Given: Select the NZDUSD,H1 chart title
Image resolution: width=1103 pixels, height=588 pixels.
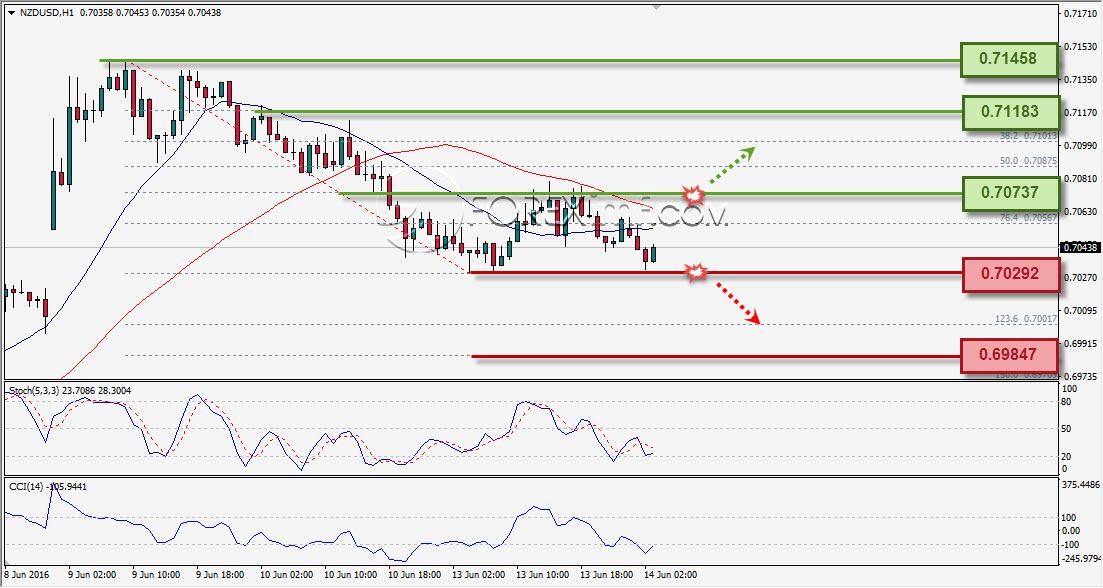Looking at the screenshot, I should (46, 13).
